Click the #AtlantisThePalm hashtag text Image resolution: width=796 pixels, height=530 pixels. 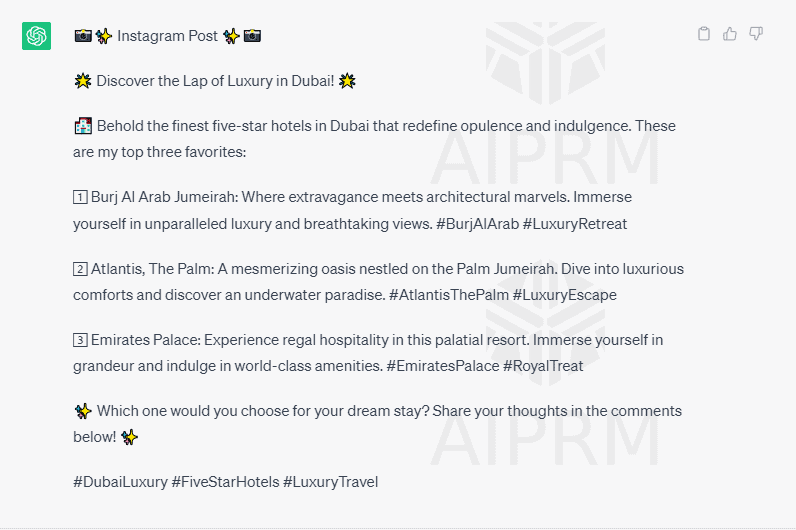(x=449, y=295)
